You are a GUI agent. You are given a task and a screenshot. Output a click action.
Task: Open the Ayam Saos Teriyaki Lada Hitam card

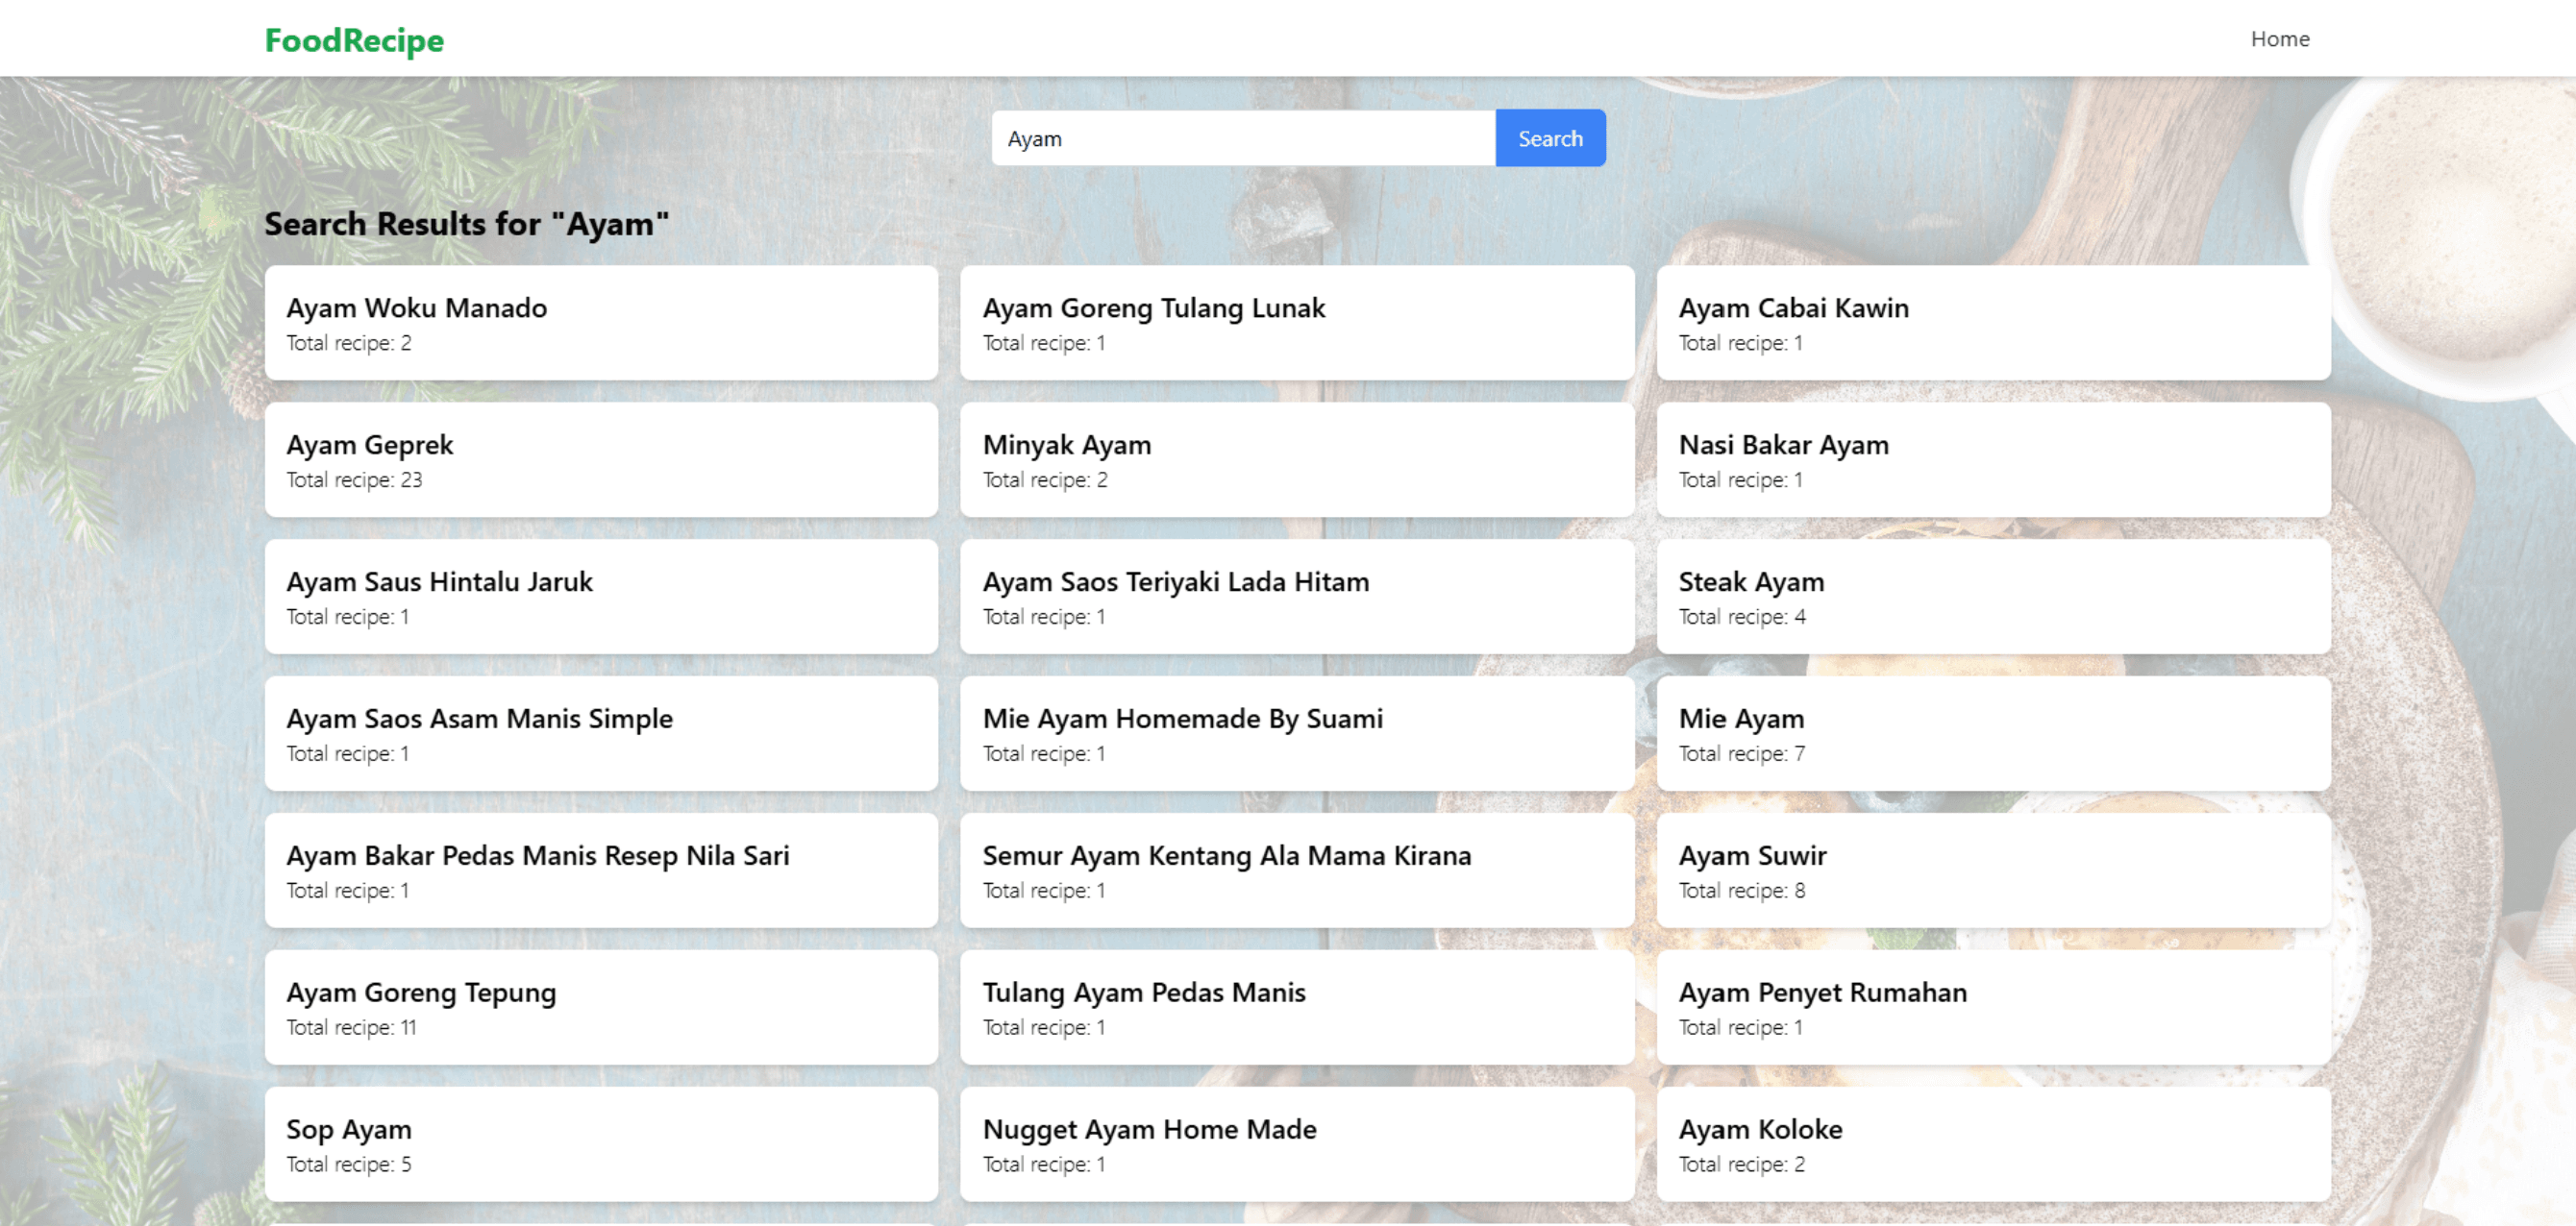tap(1297, 596)
